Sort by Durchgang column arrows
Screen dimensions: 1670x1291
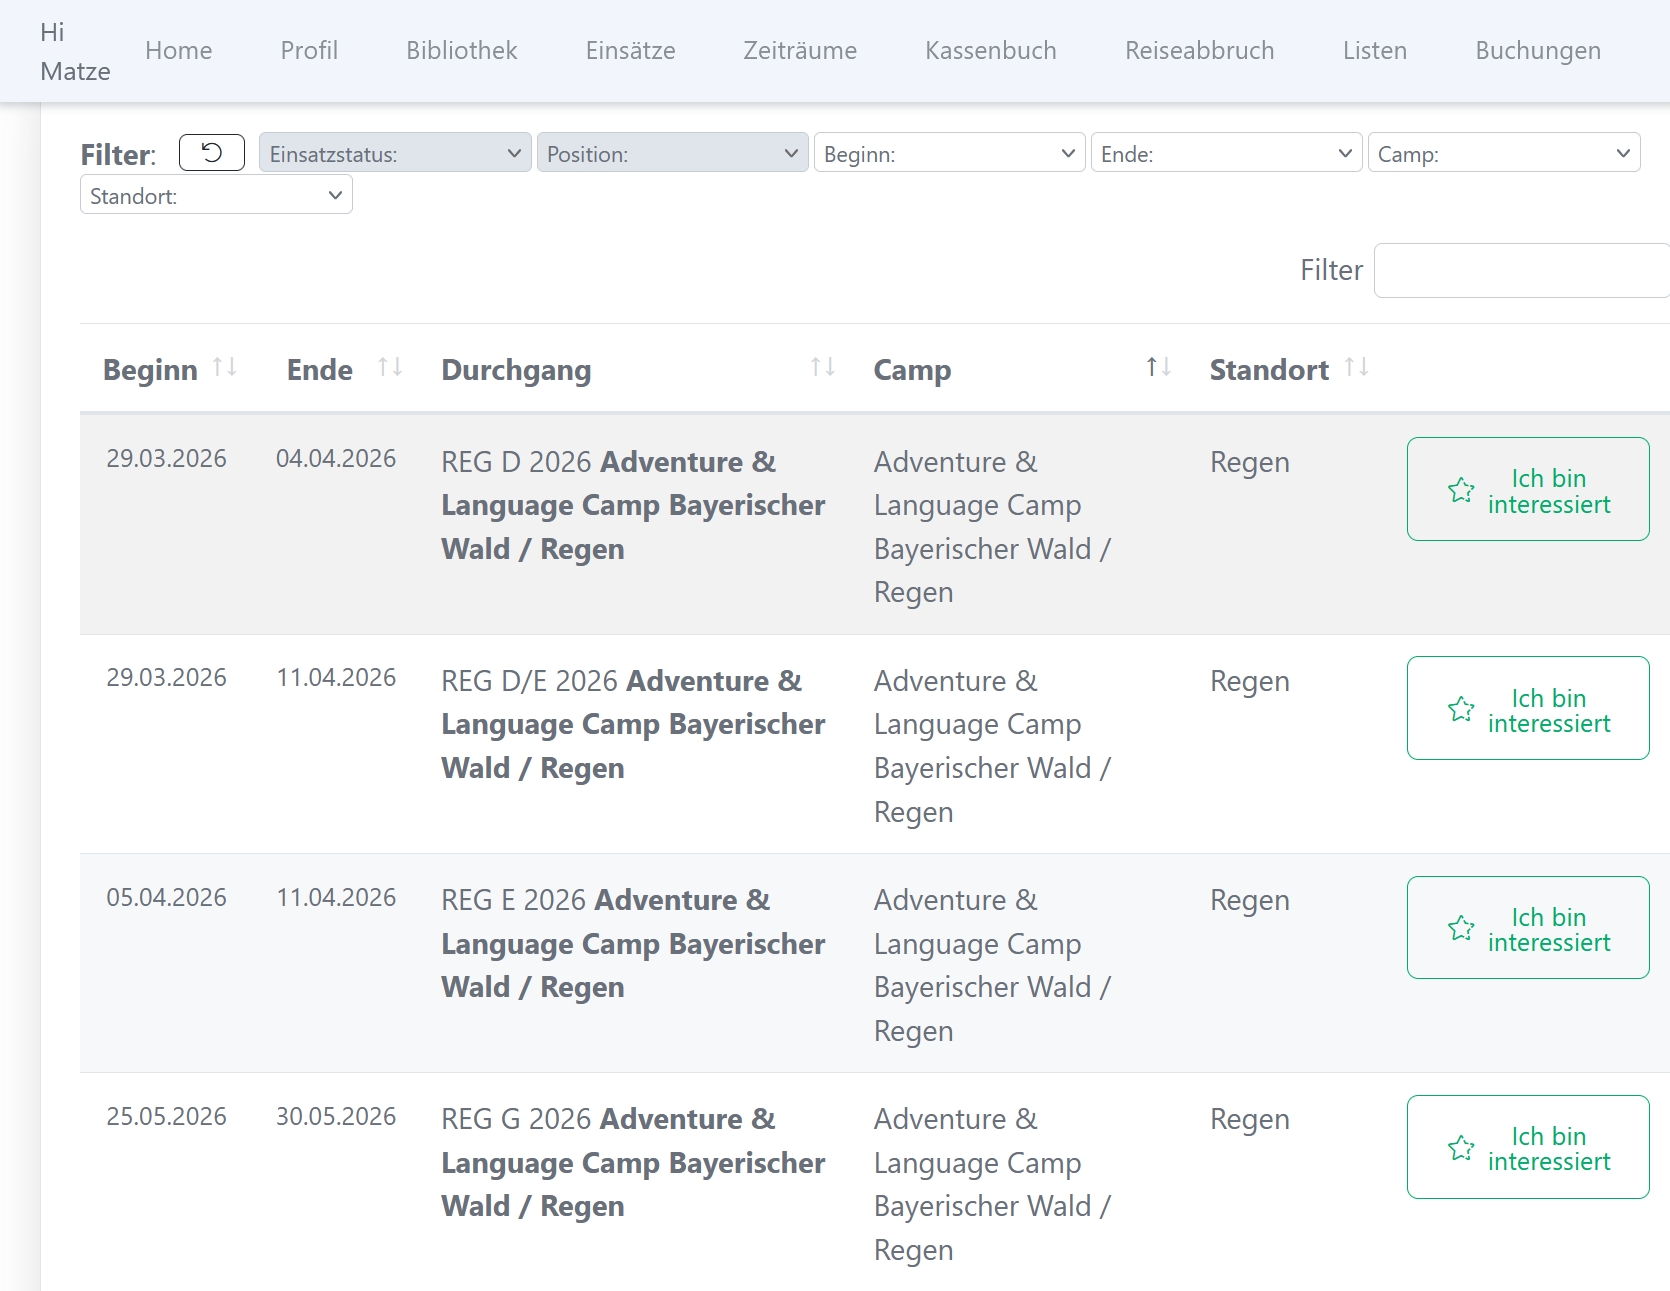822,368
